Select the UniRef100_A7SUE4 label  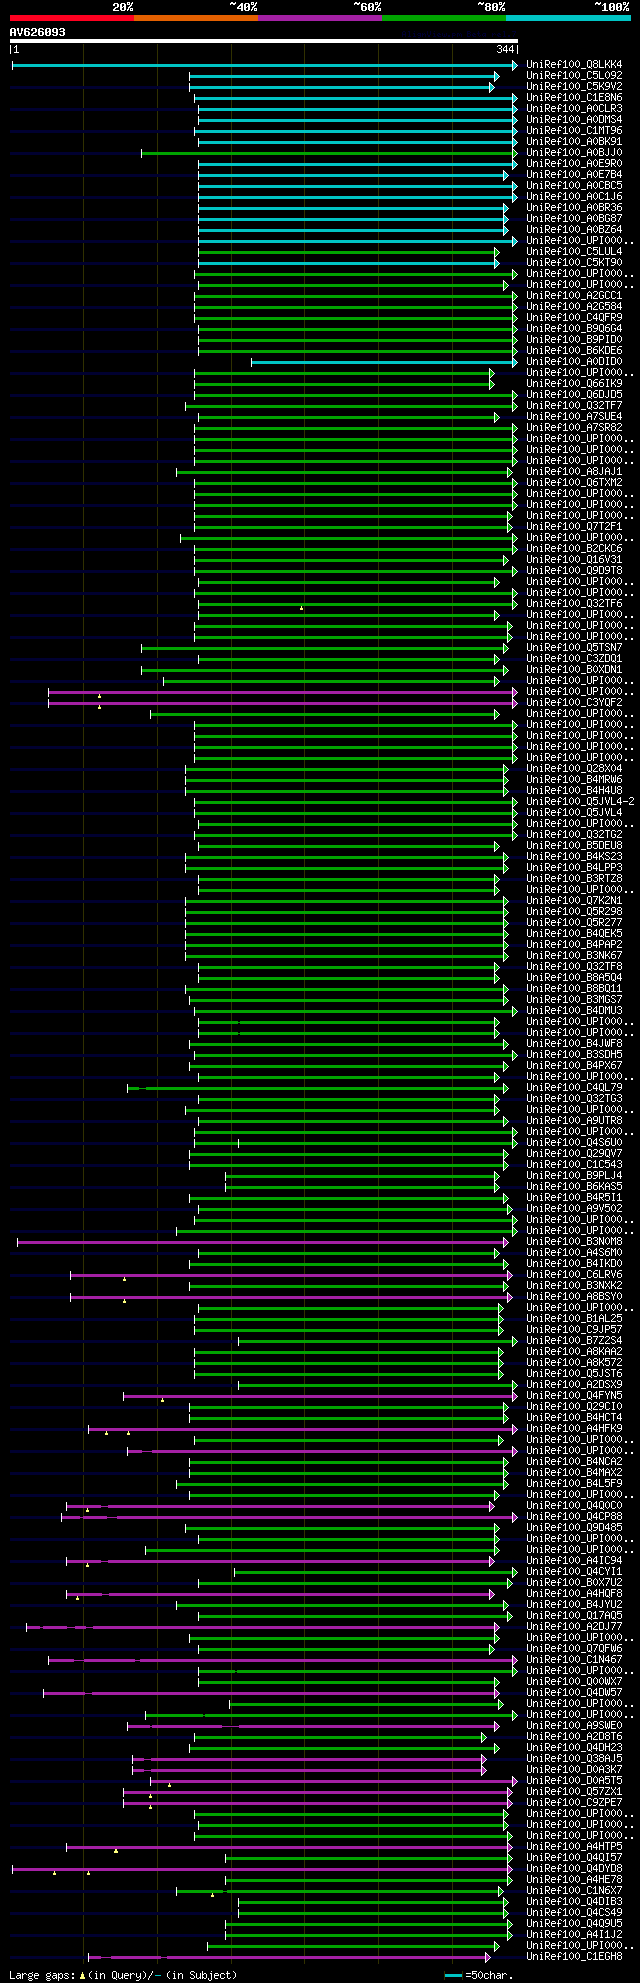coord(574,417)
